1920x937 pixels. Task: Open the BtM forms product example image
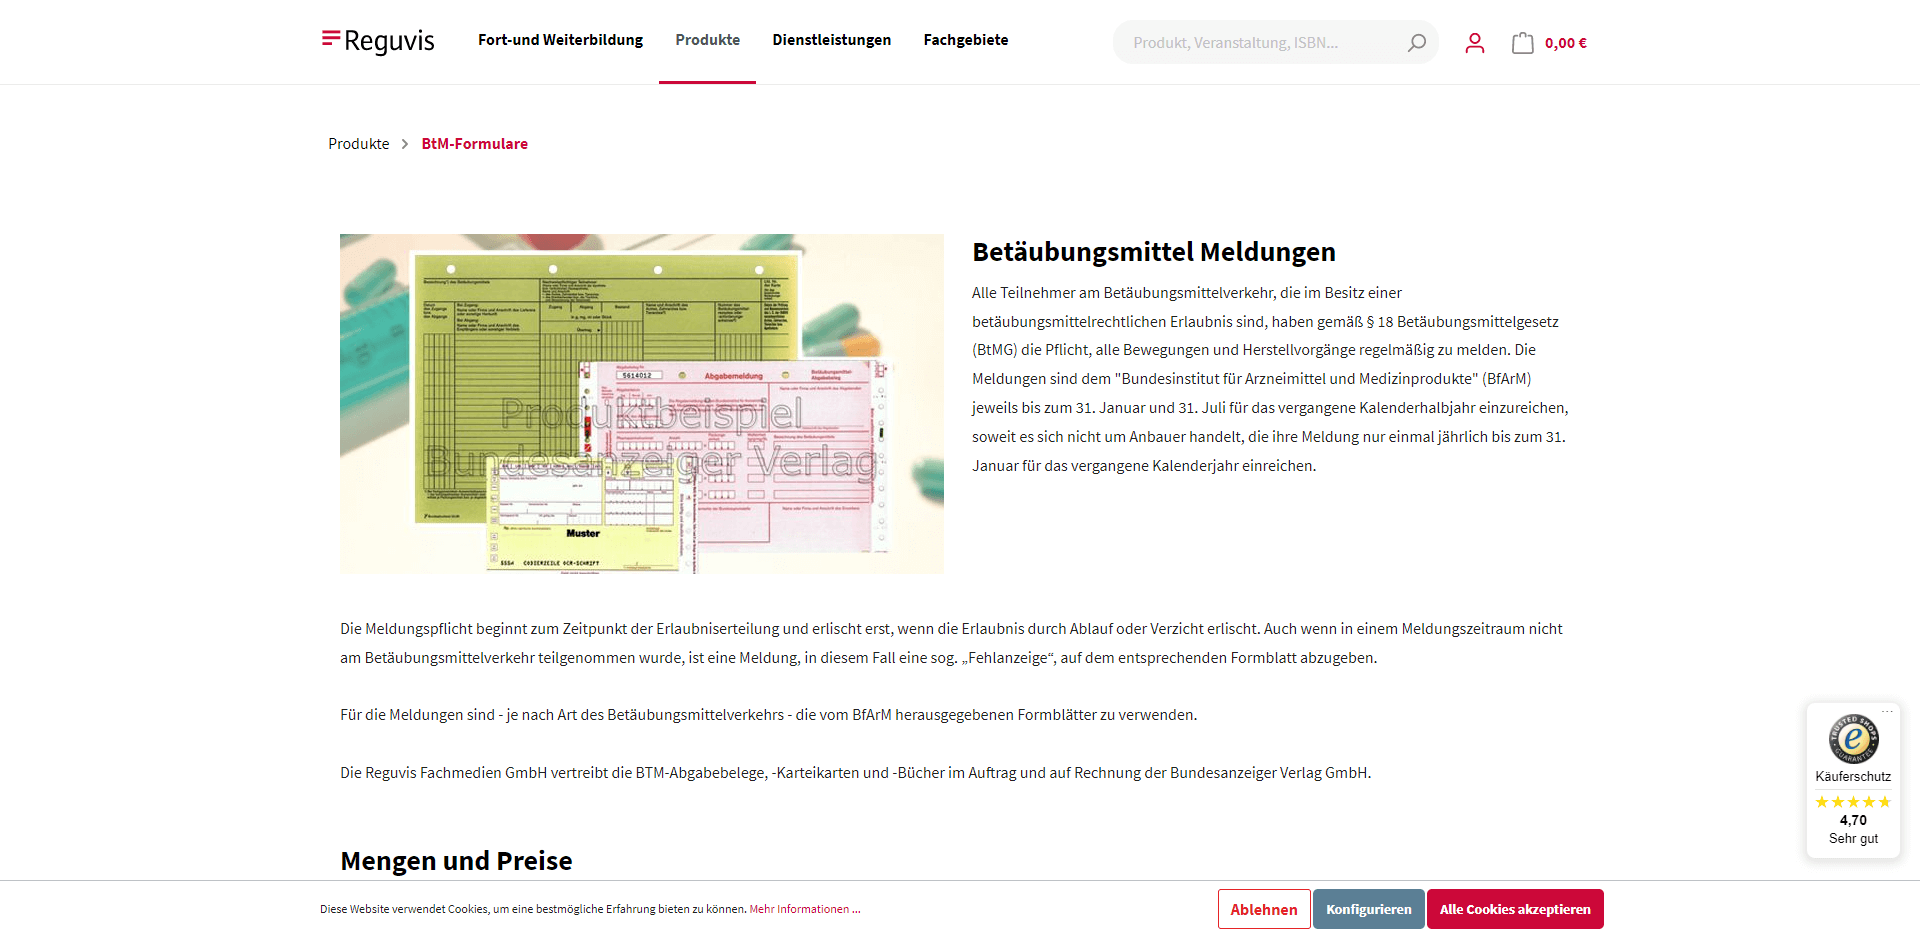(642, 404)
